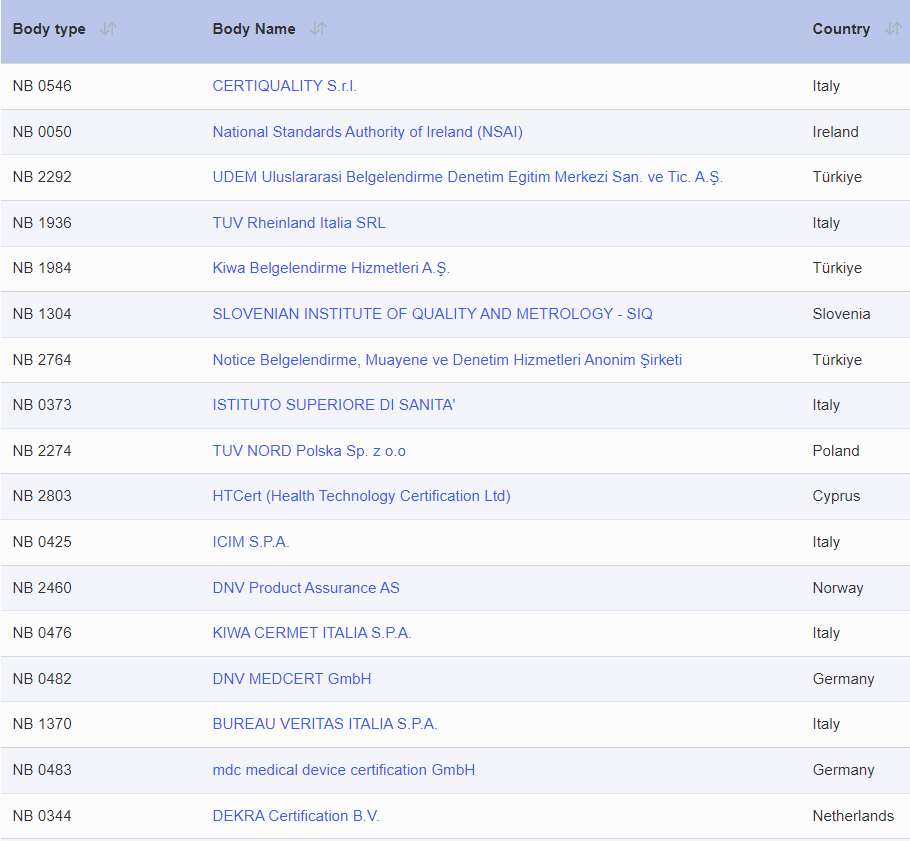Click the Body Name sort arrows icon
Image resolution: width=910 pixels, height=841 pixels.
[318, 29]
